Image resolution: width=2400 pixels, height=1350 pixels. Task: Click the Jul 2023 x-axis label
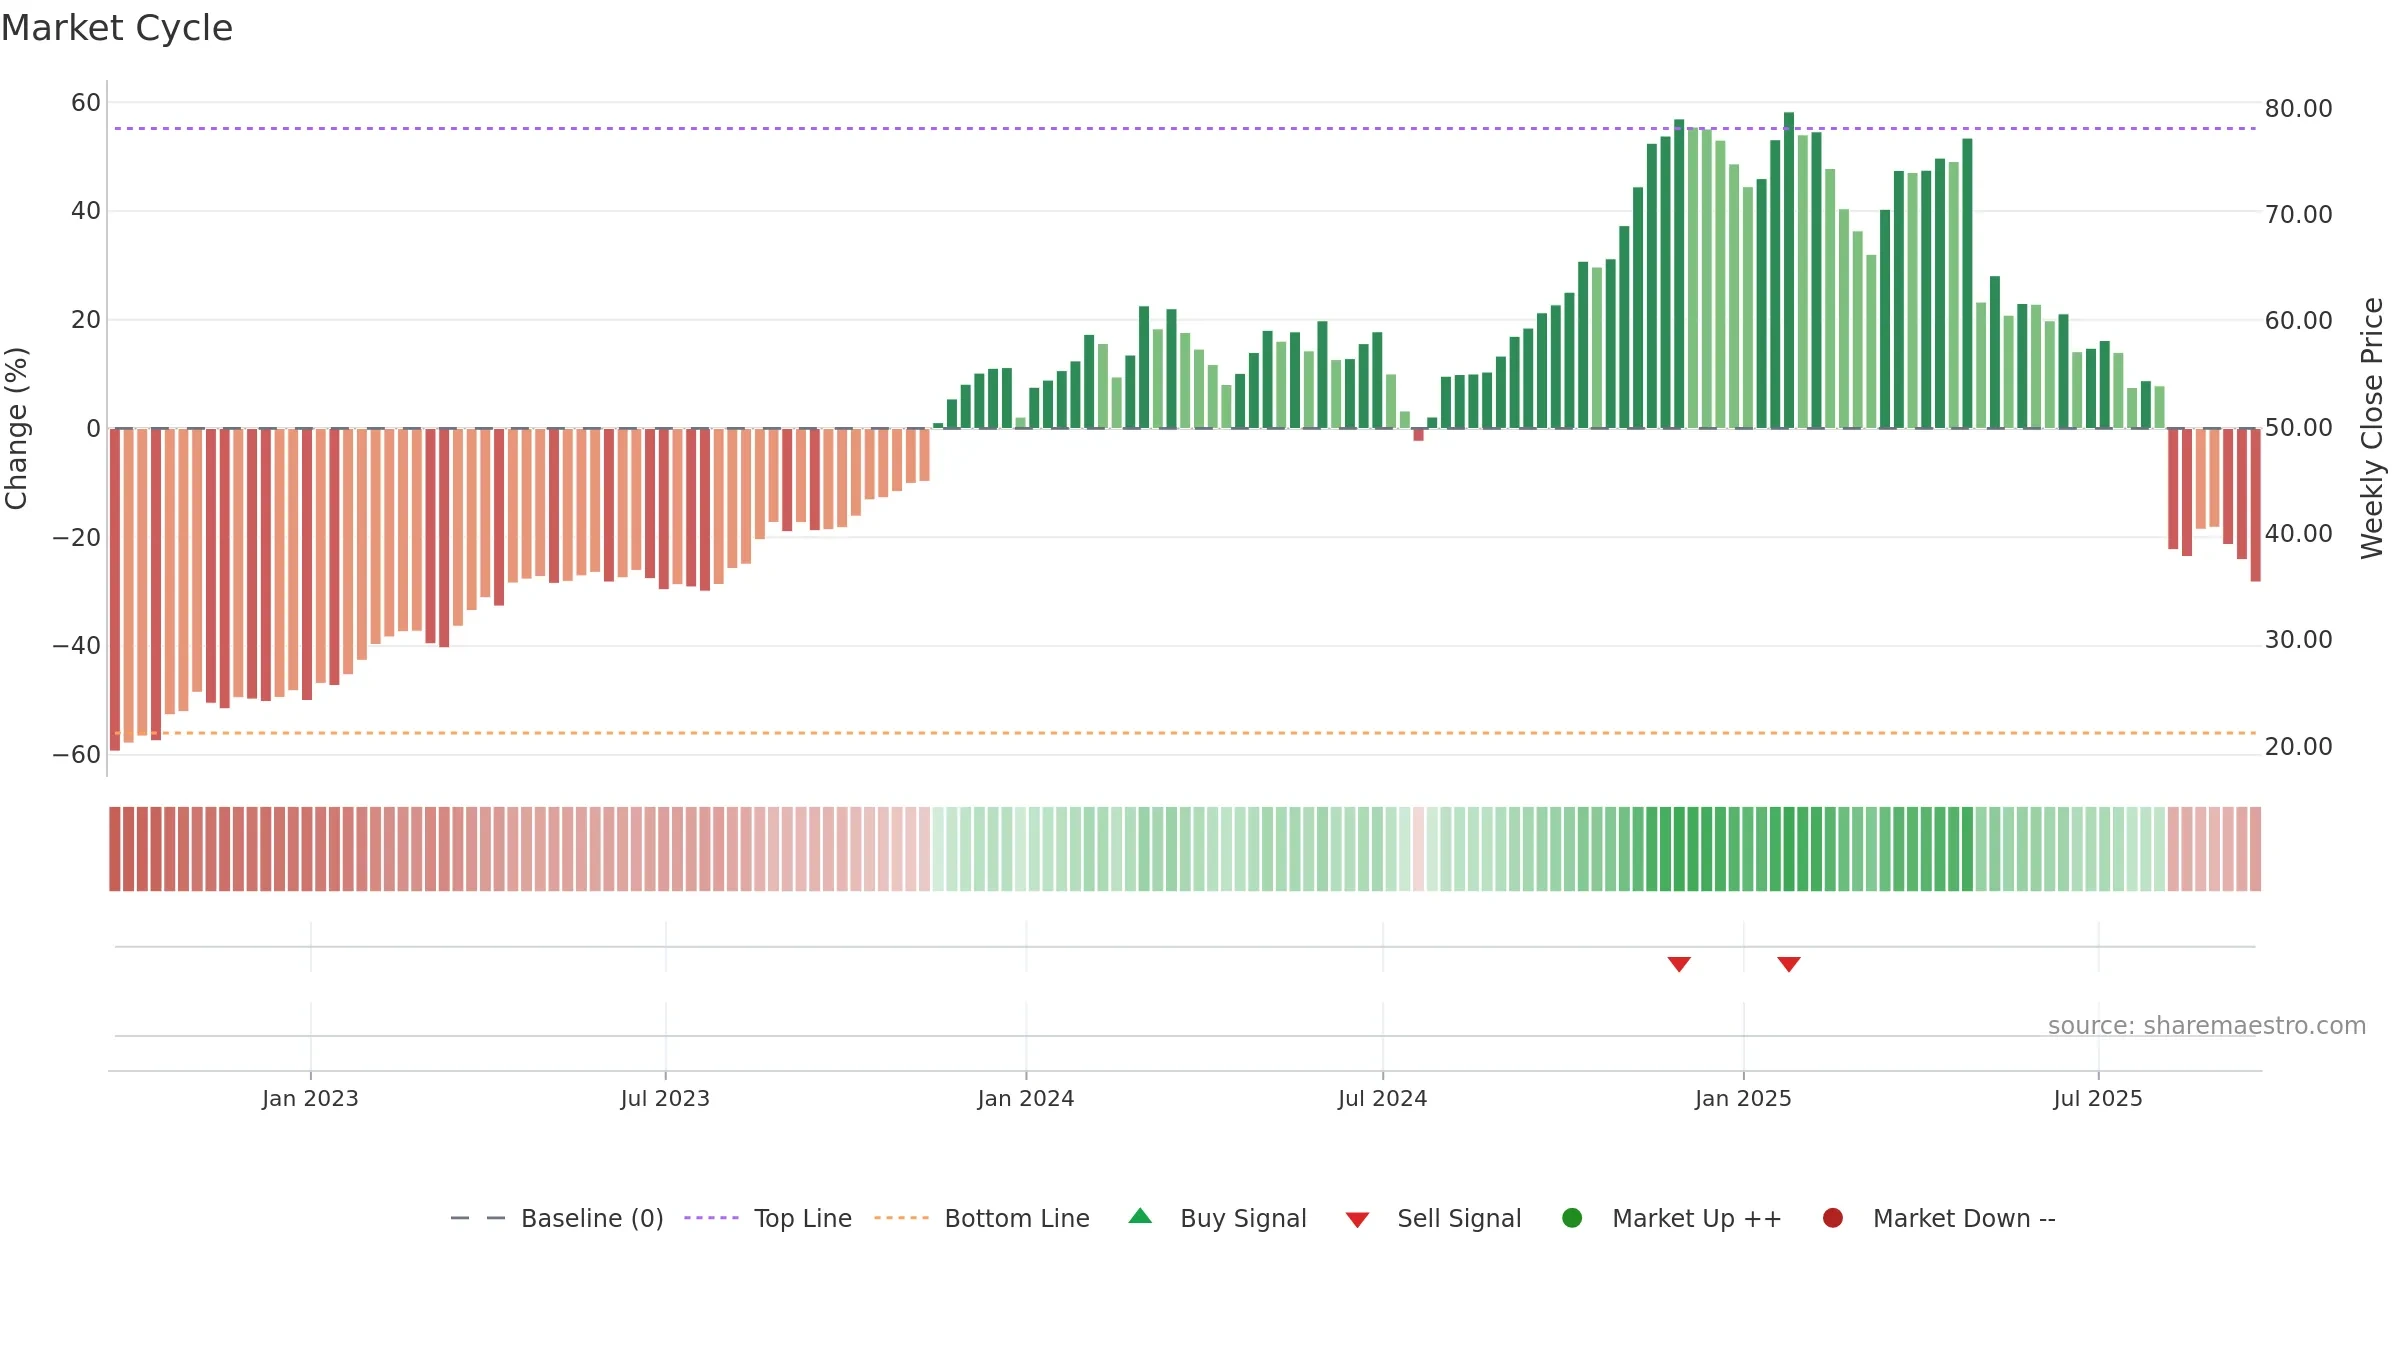665,1099
